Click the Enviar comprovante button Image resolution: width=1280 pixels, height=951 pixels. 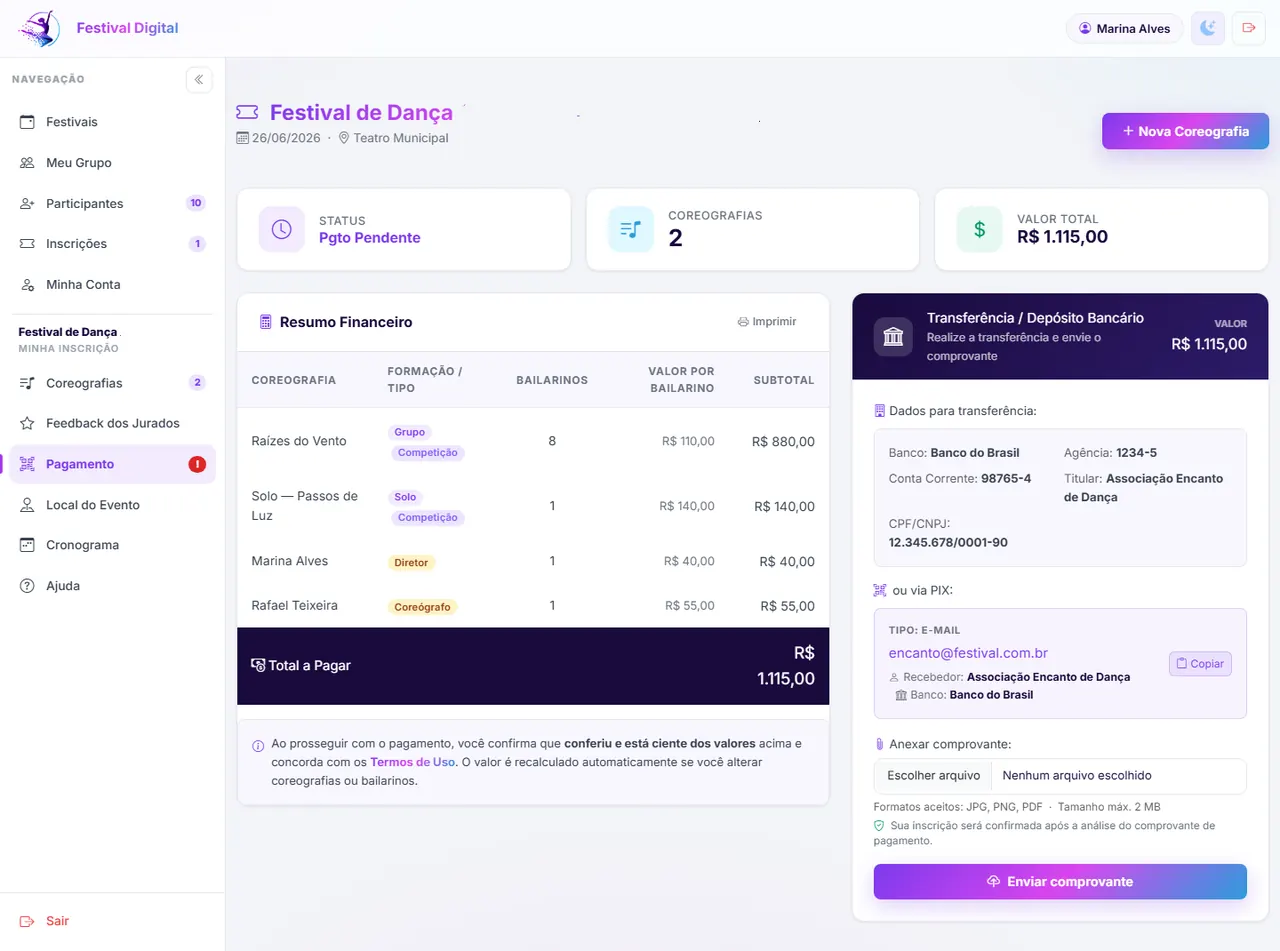click(x=1060, y=882)
